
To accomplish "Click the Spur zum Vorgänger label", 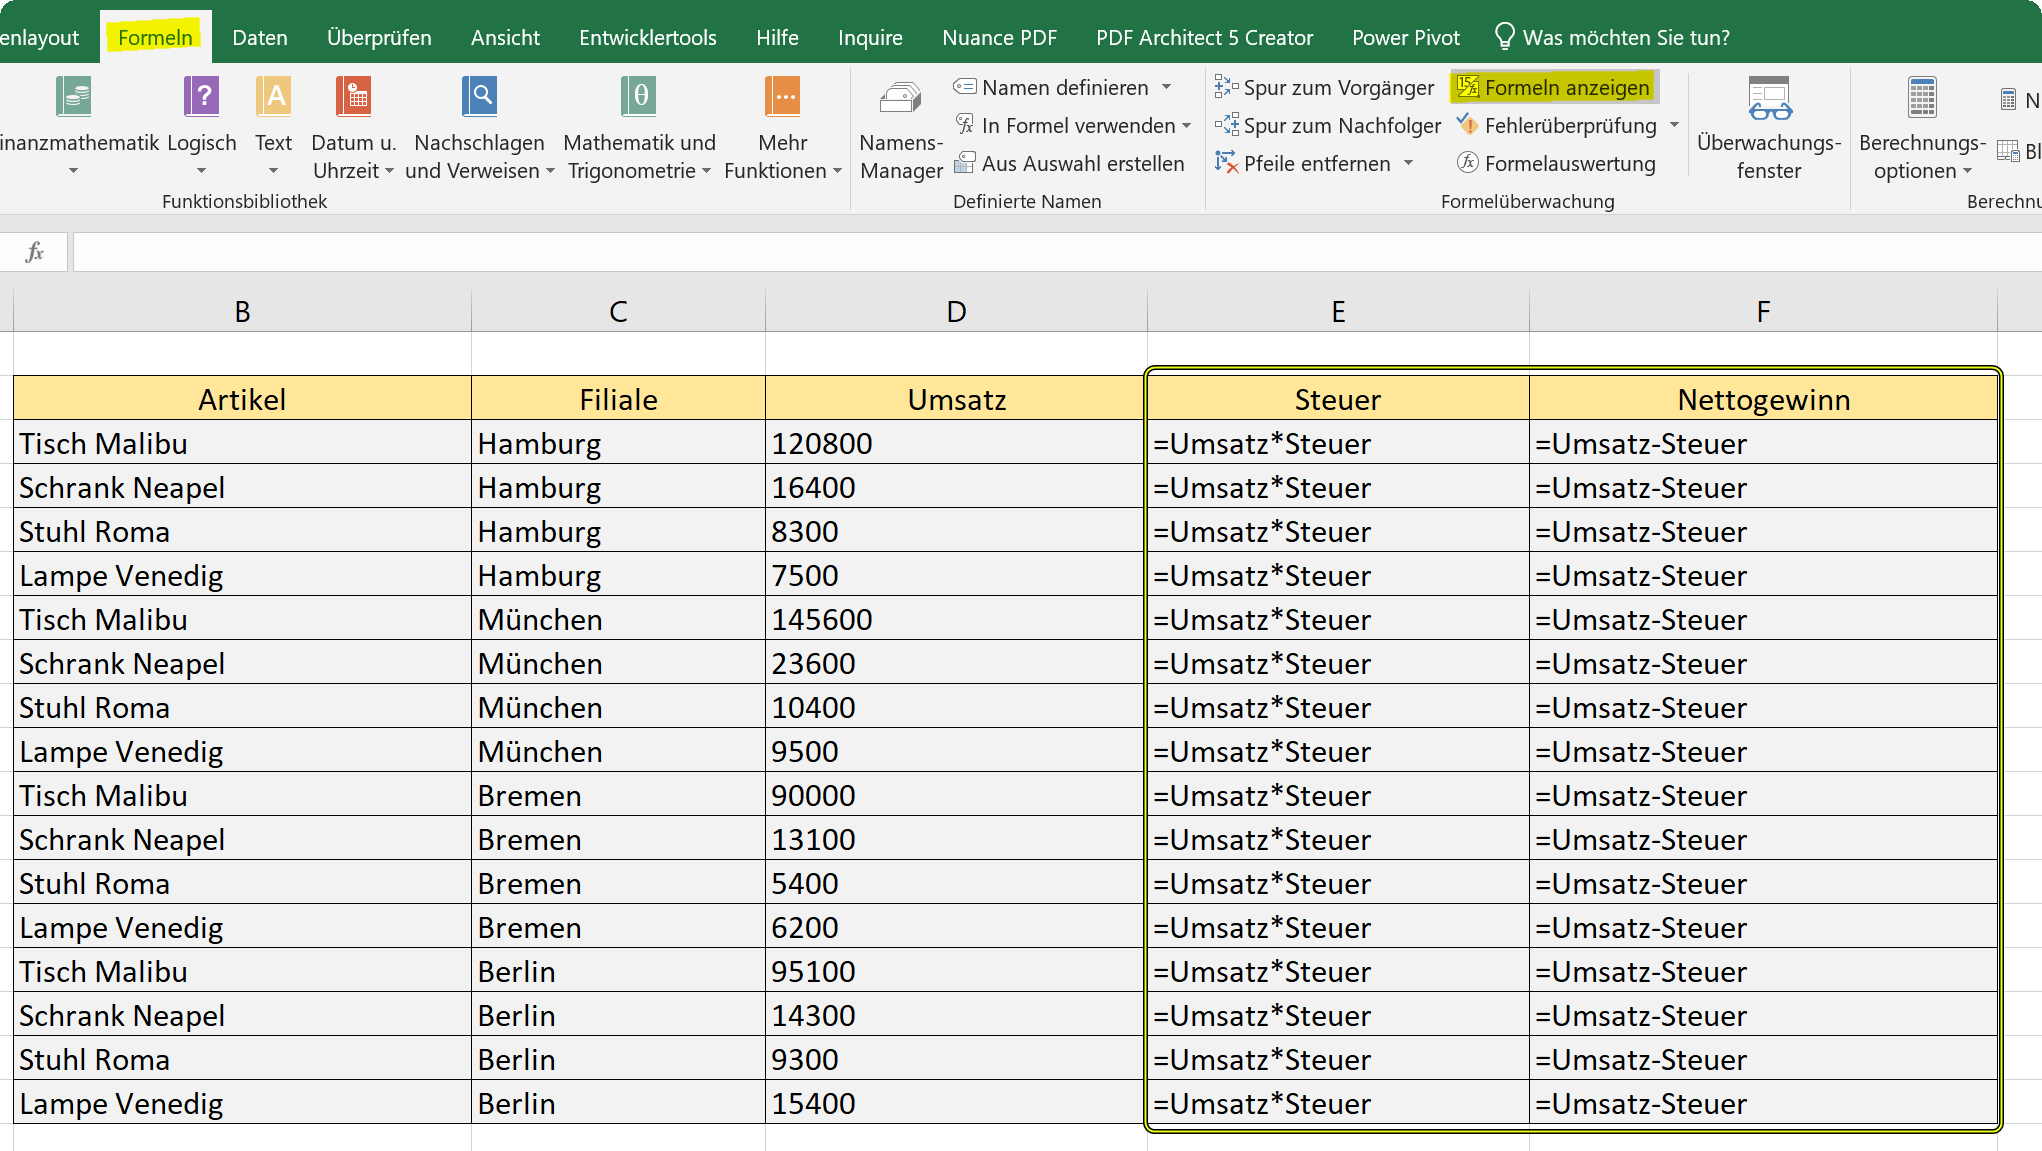I will 1339,87.
